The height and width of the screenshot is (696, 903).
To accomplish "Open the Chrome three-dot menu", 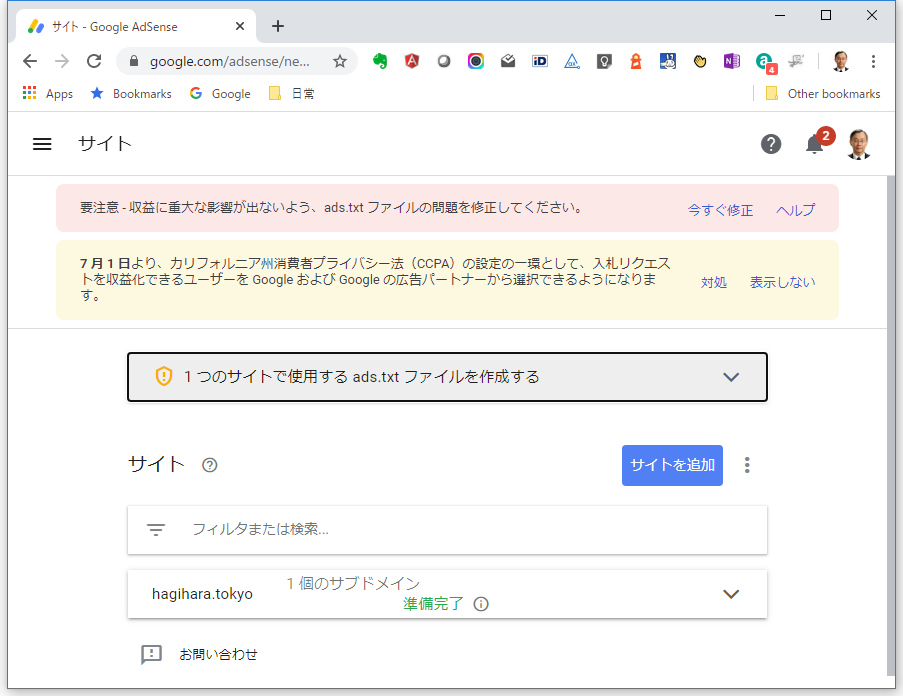I will pos(873,61).
